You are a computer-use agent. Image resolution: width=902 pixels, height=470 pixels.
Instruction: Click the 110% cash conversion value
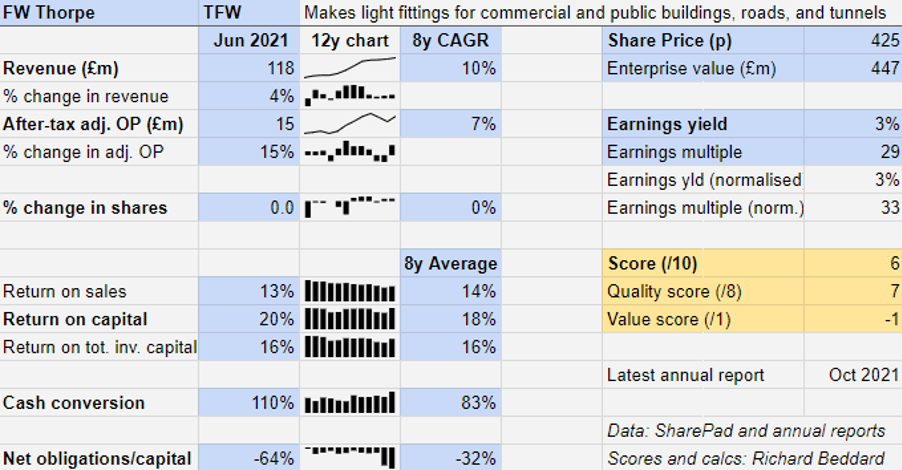249,403
